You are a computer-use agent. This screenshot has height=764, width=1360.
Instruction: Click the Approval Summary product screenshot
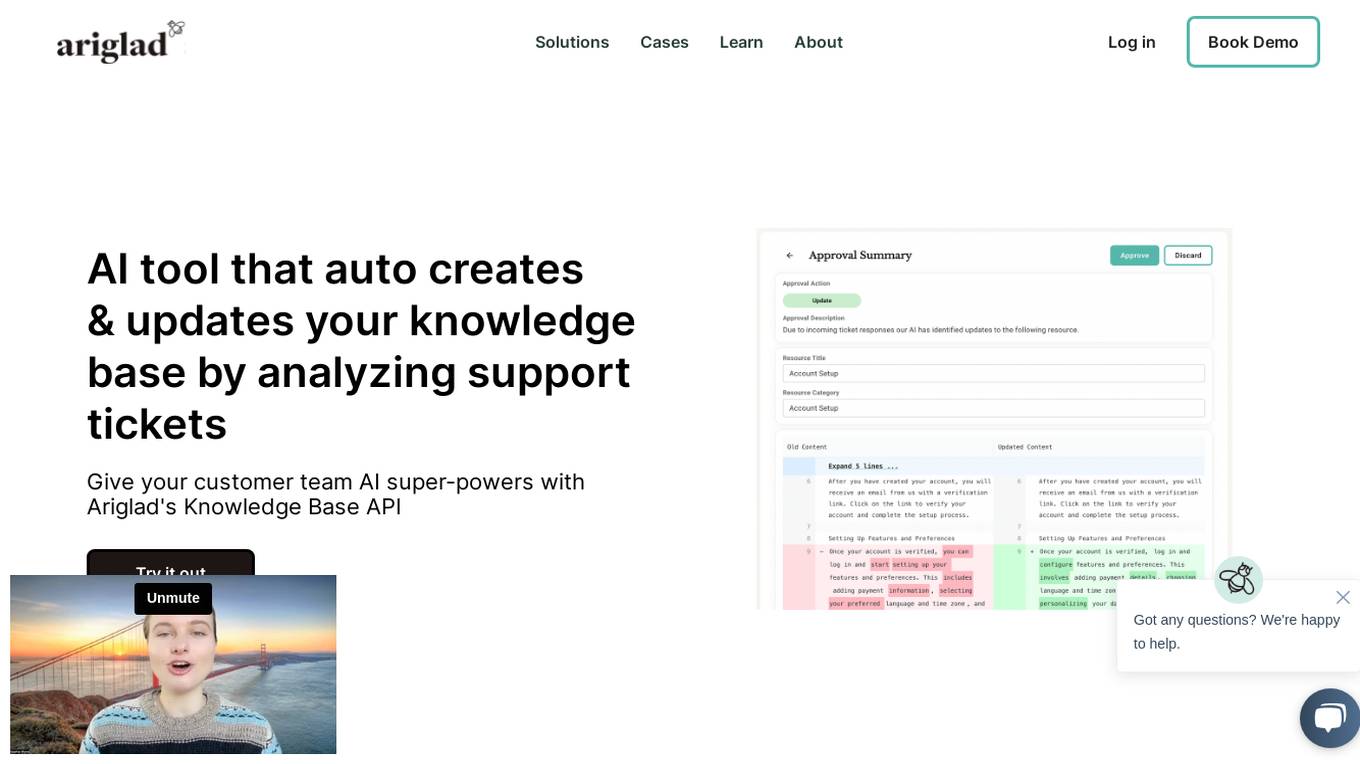click(994, 419)
